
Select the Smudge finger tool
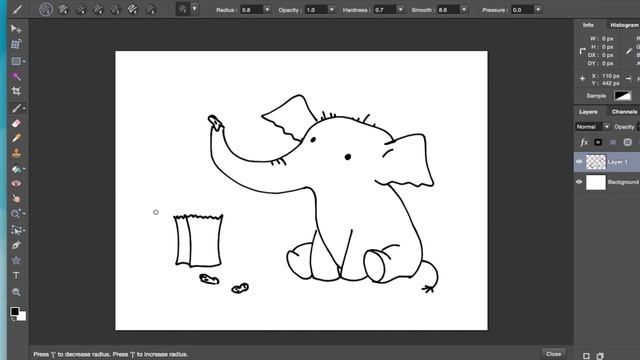point(16,198)
